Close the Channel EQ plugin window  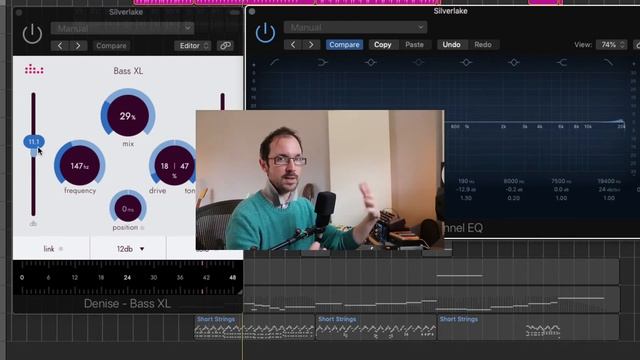point(252,11)
